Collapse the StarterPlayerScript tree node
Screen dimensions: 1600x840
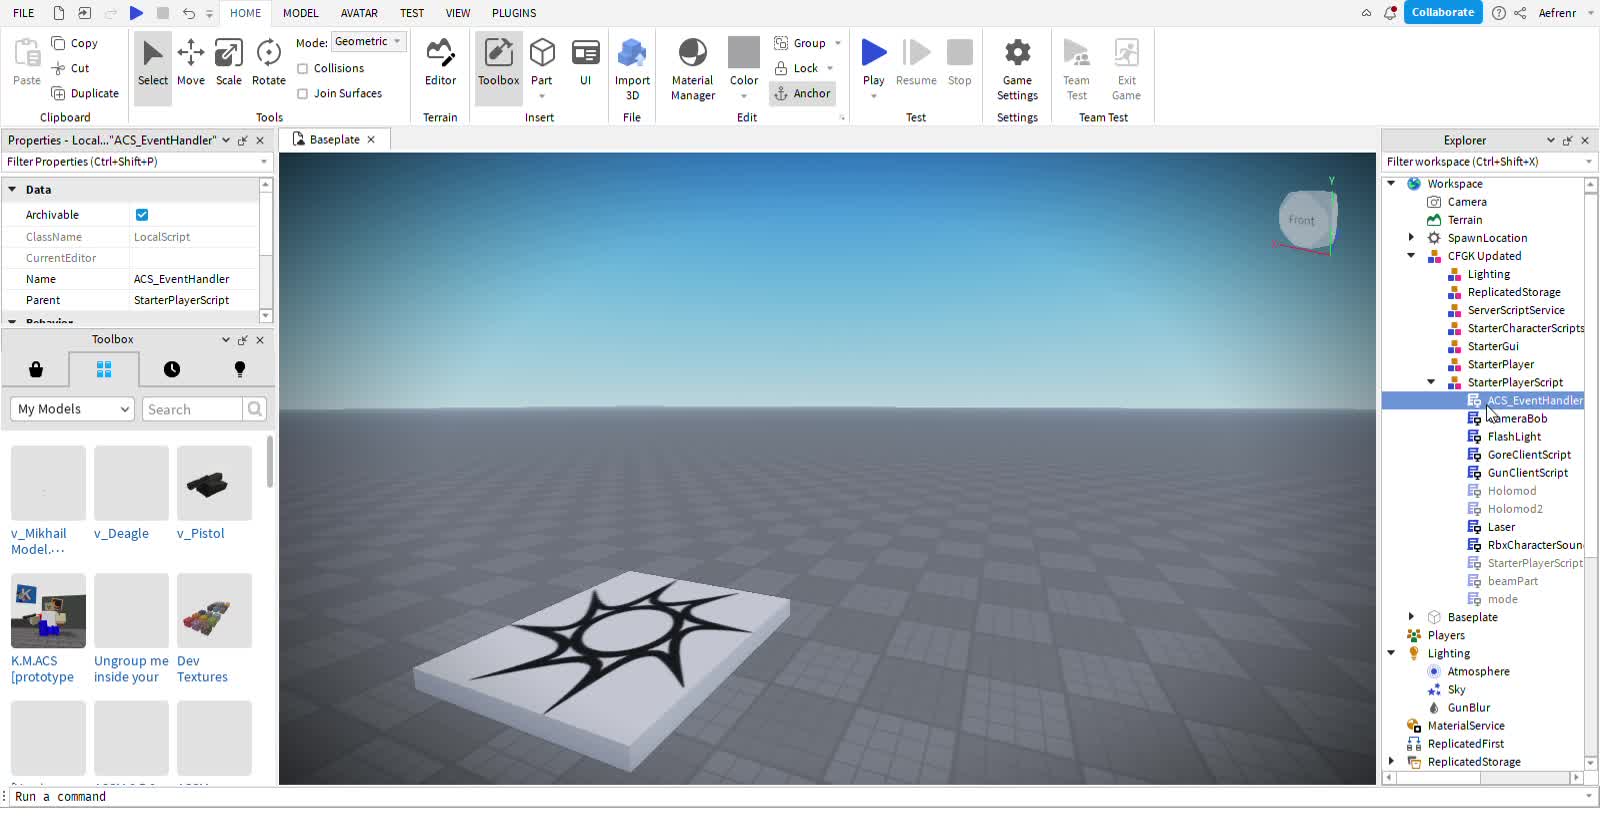point(1431,382)
